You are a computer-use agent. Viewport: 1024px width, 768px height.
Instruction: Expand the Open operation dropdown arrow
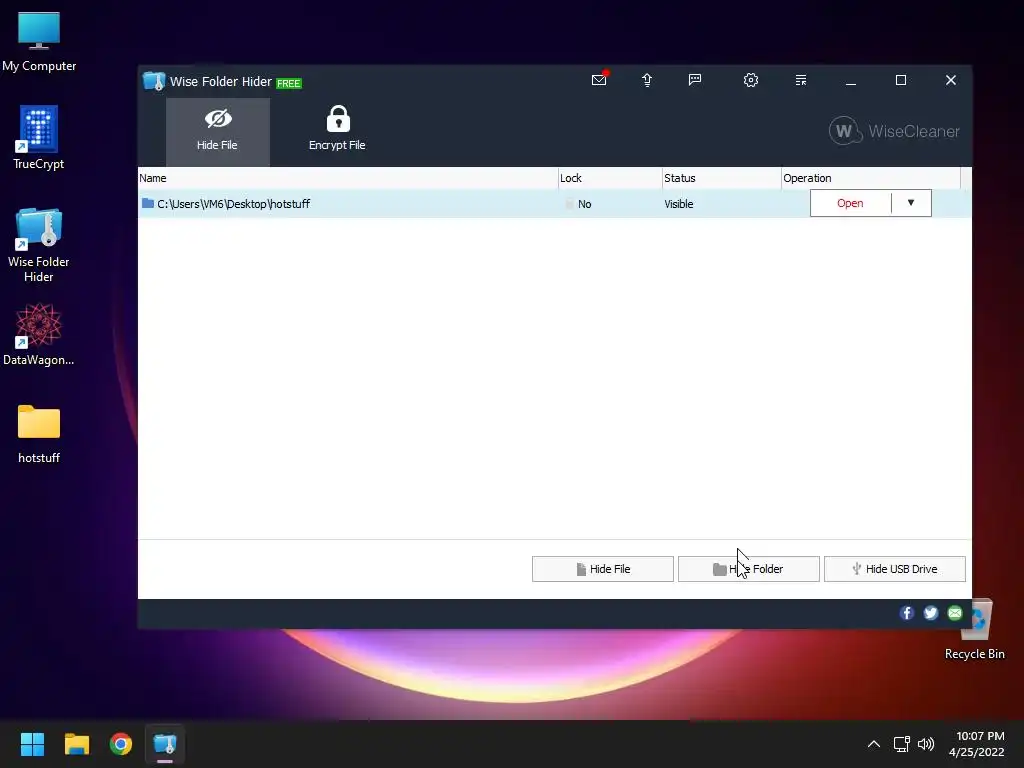pos(911,203)
